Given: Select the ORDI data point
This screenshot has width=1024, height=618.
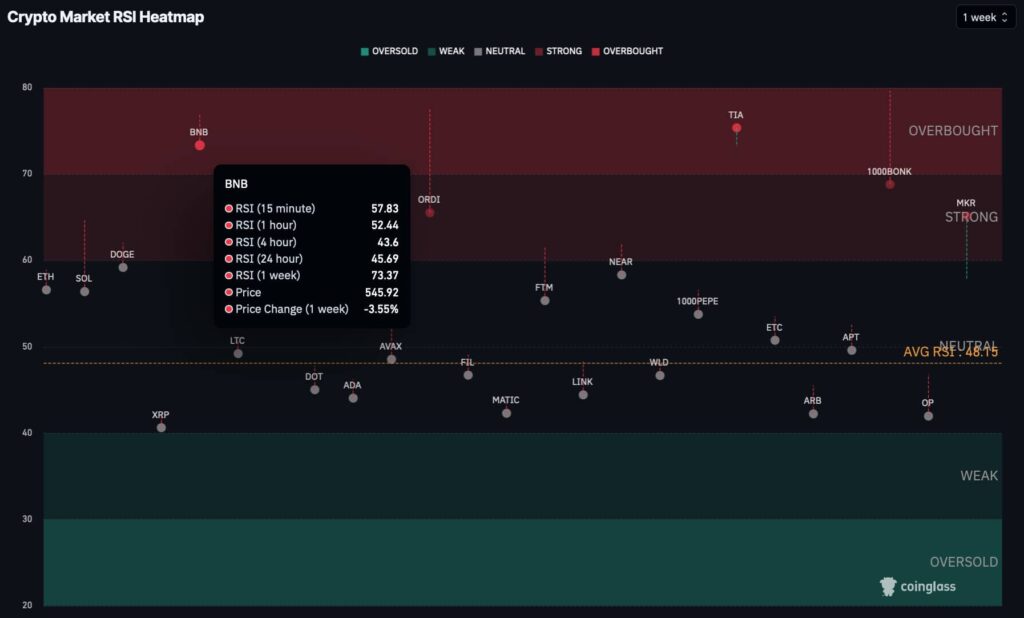Looking at the screenshot, I should pos(430,212).
